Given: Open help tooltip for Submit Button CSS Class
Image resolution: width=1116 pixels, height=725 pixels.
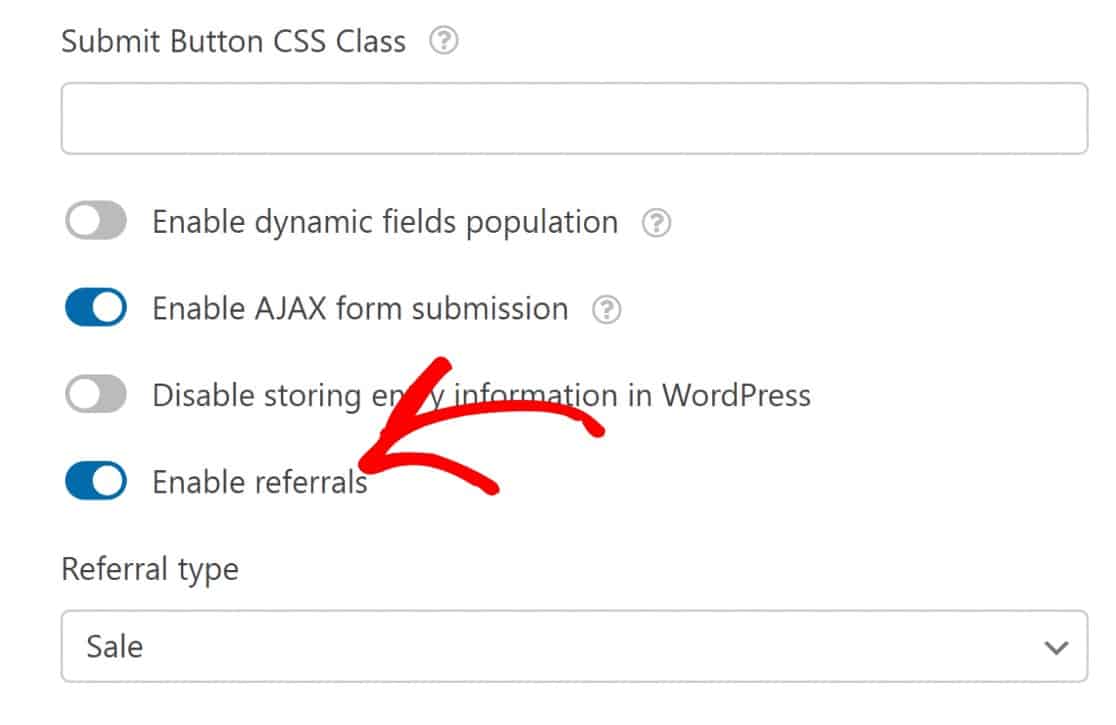Looking at the screenshot, I should pos(443,41).
